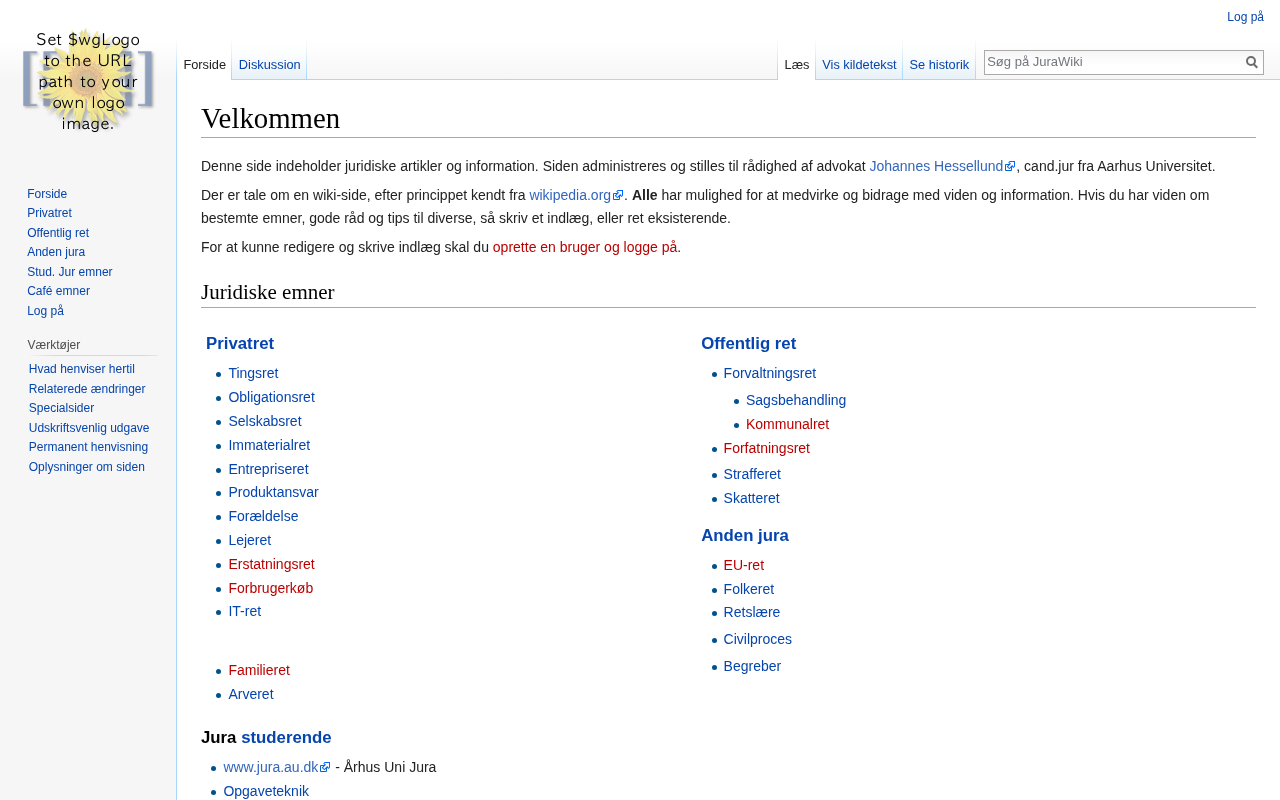Open Specialsider in the tools list
Viewport: 1280px width, 800px height.
pyautogui.click(x=61, y=408)
